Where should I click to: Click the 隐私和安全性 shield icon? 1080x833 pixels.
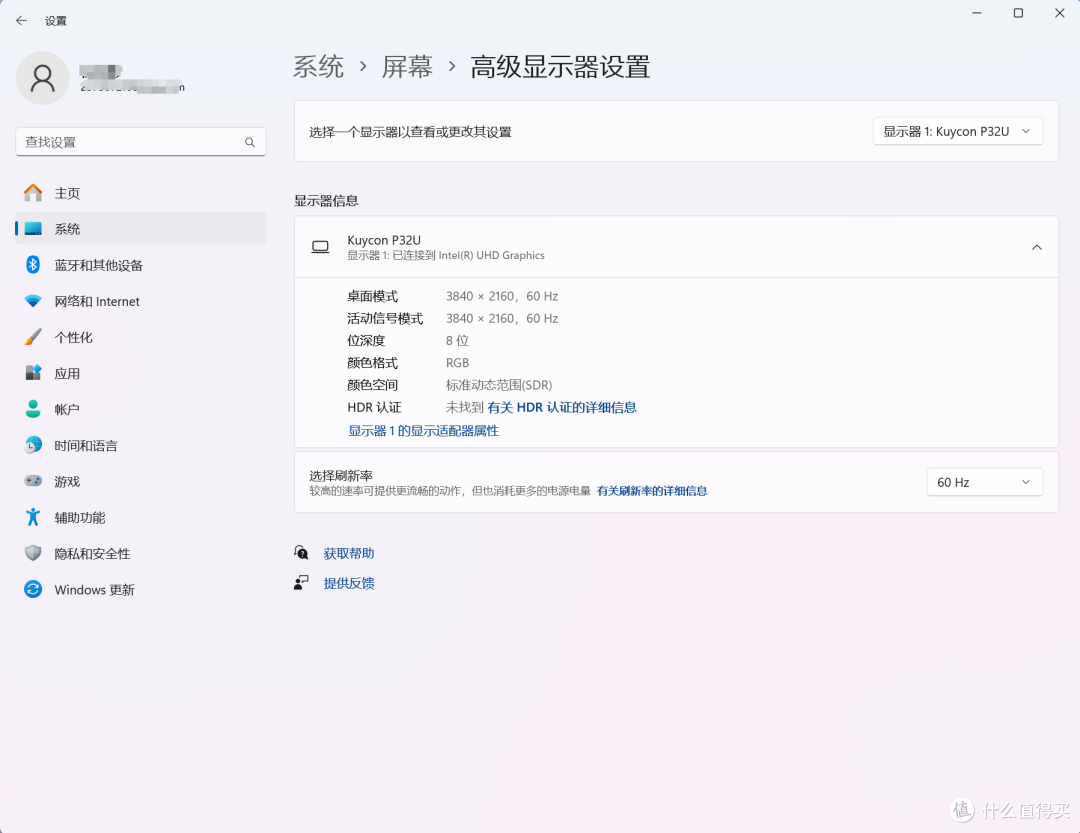tap(33, 553)
